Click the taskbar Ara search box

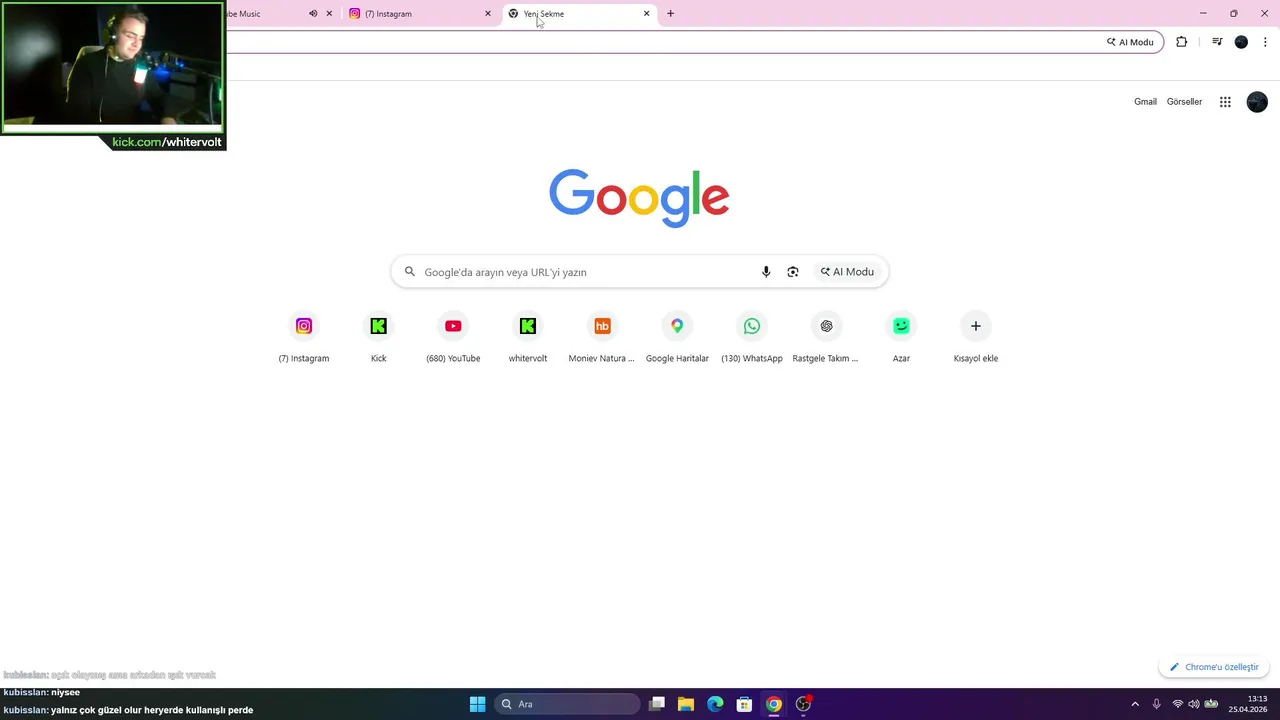[567, 704]
